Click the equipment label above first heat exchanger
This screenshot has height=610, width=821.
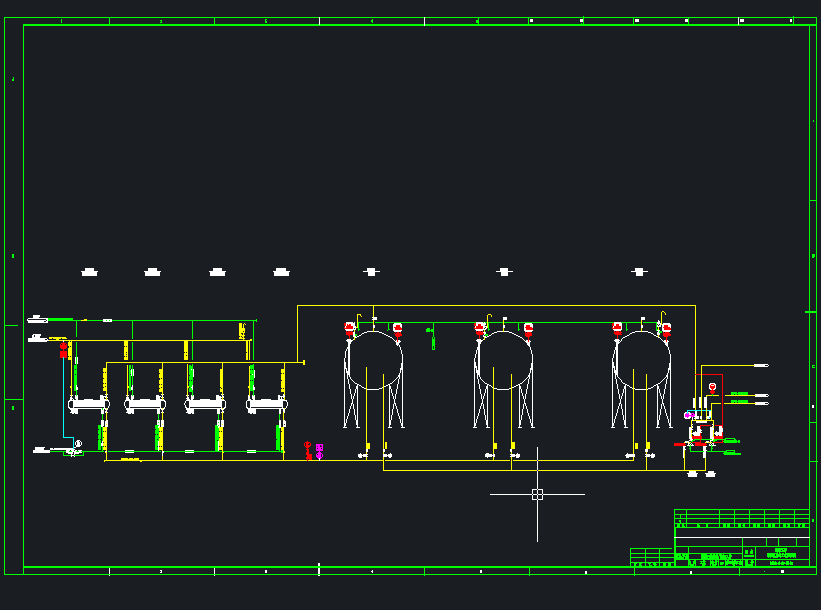tap(90, 272)
